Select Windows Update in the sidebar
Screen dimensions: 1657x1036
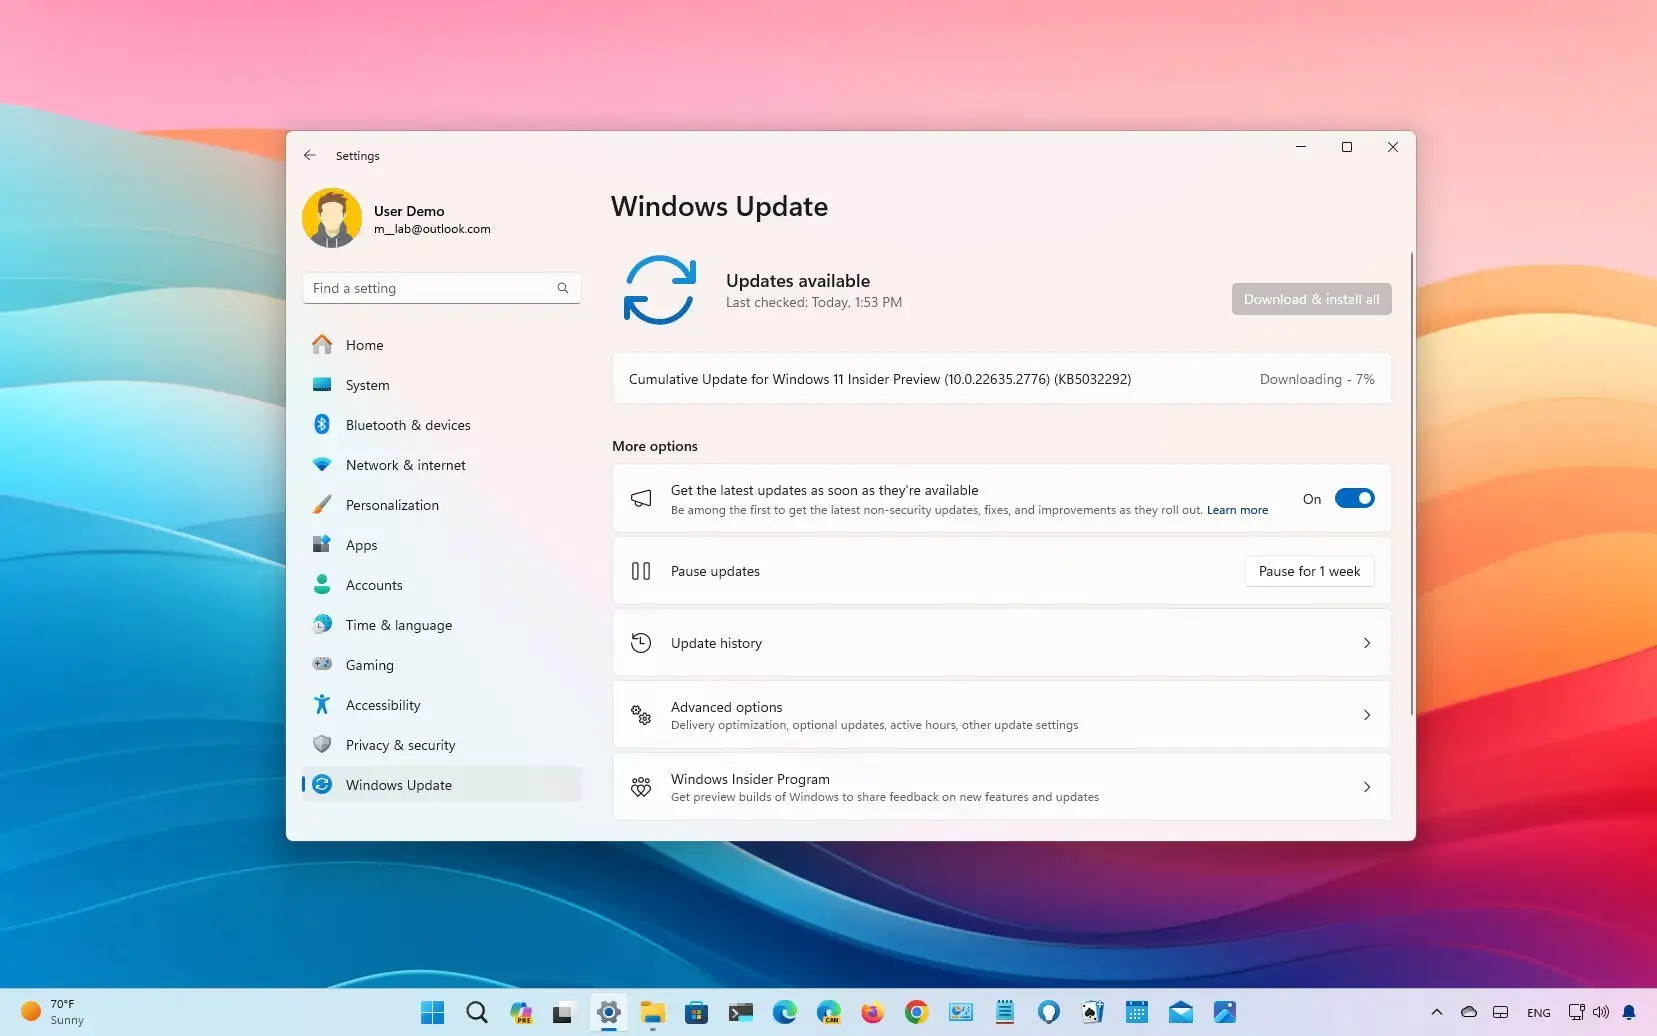[398, 784]
